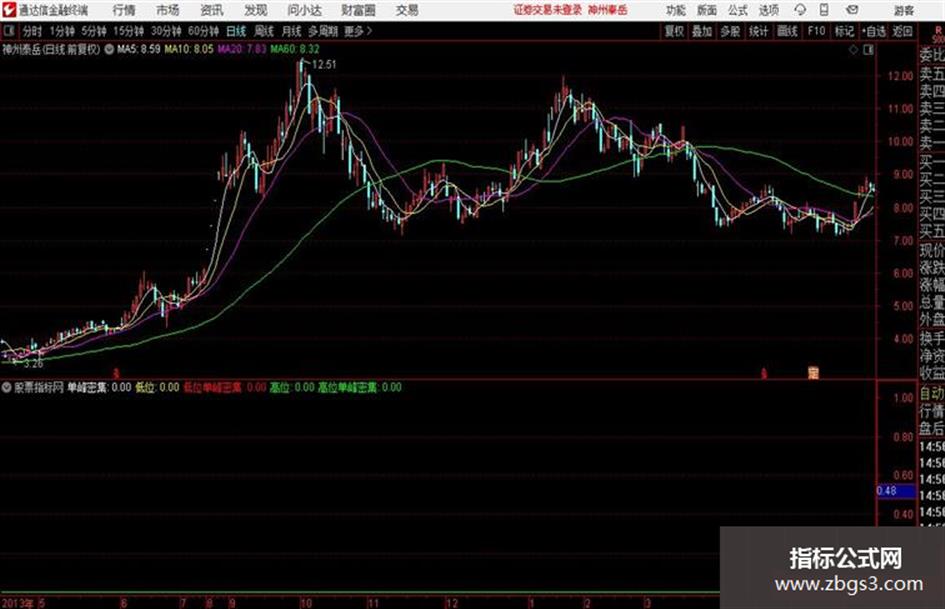Click the mobile phone icon
Viewport: 945px width, 609px height.
coord(823,10)
